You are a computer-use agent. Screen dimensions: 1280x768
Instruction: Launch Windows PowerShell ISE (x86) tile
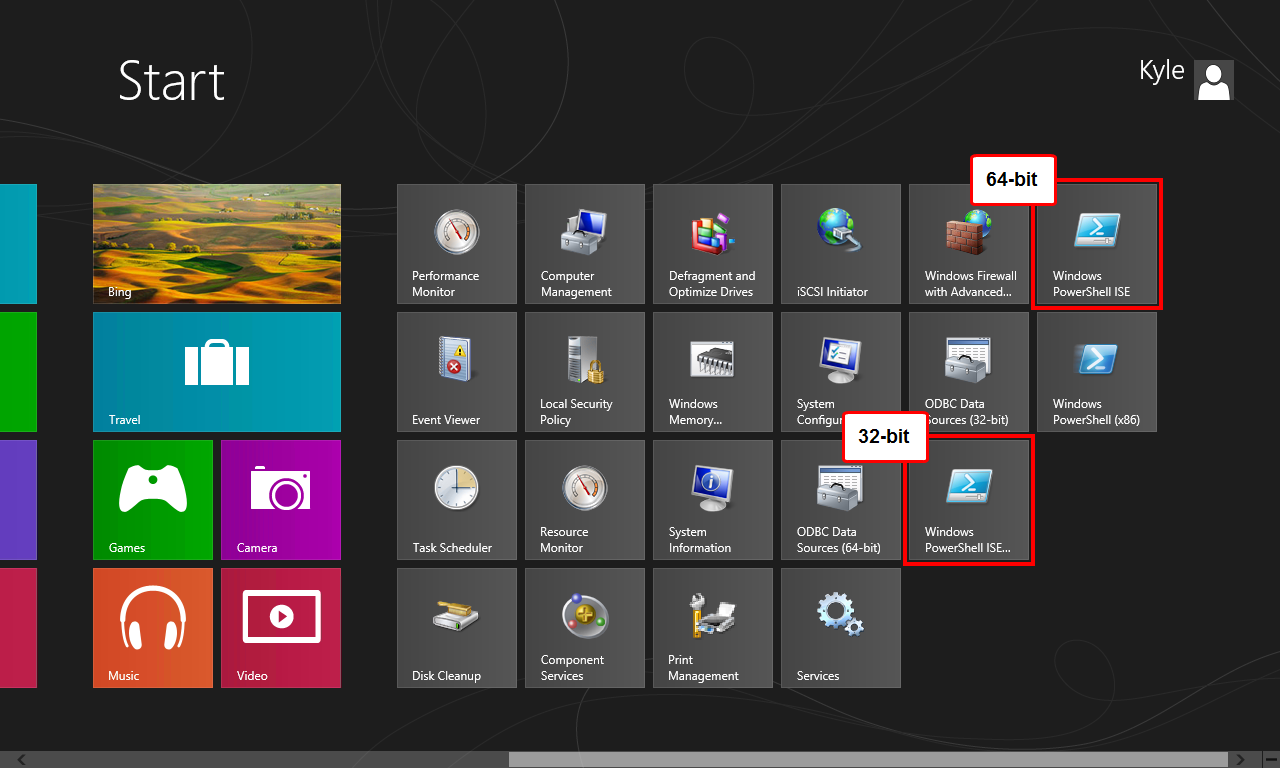[x=969, y=500]
